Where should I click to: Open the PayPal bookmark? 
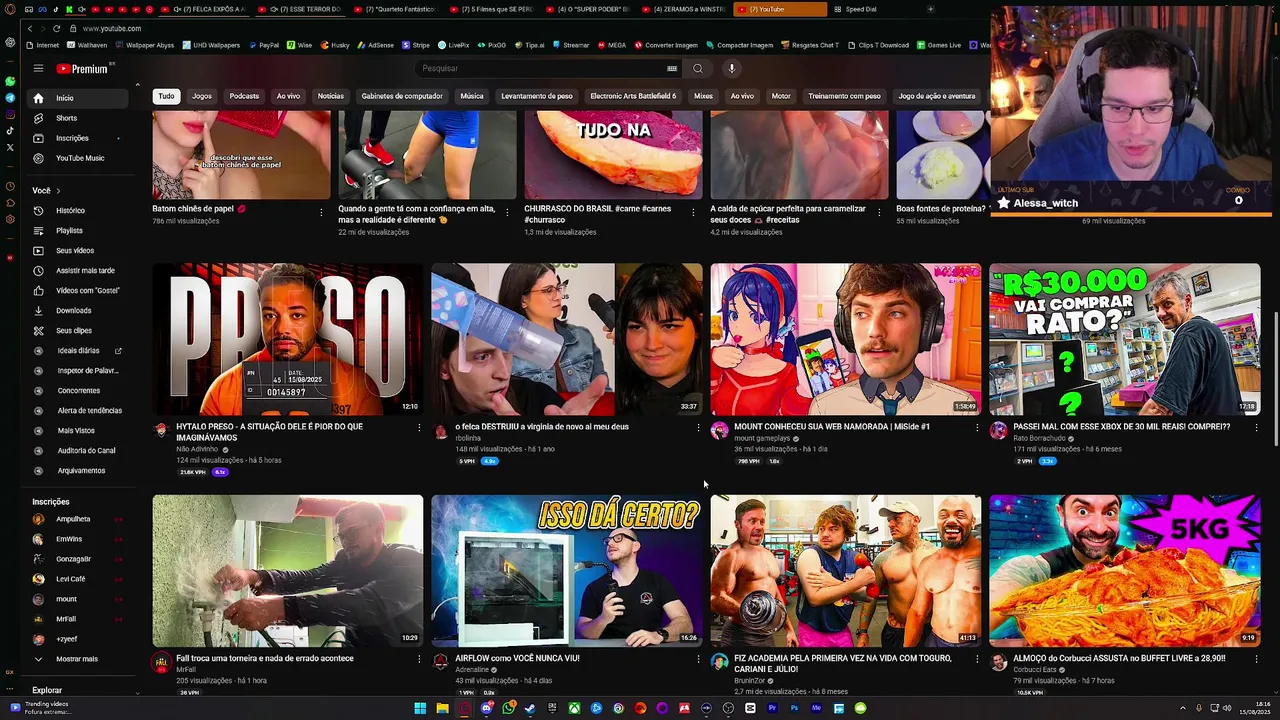[x=264, y=45]
